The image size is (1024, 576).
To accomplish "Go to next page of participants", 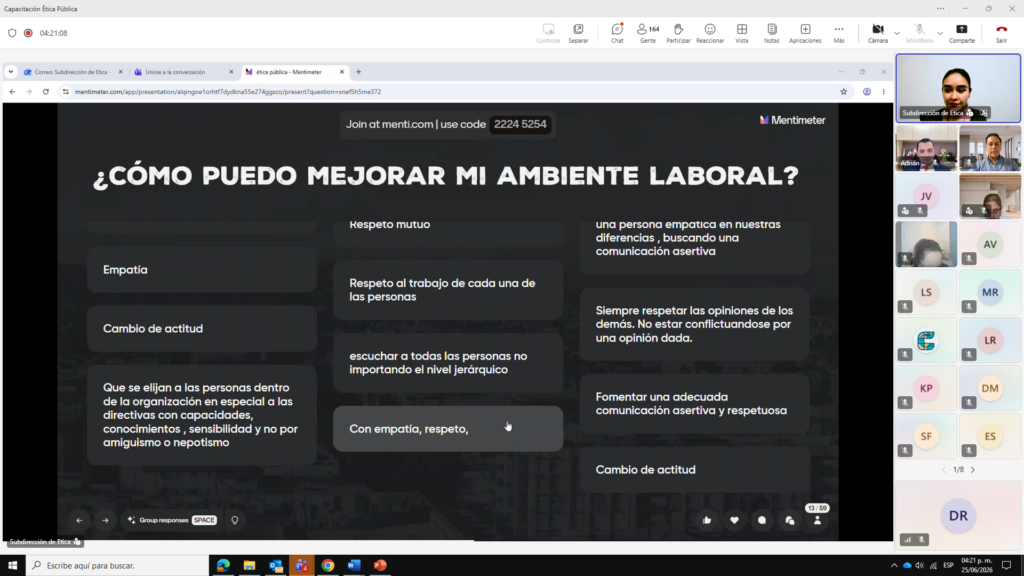I will 972,470.
